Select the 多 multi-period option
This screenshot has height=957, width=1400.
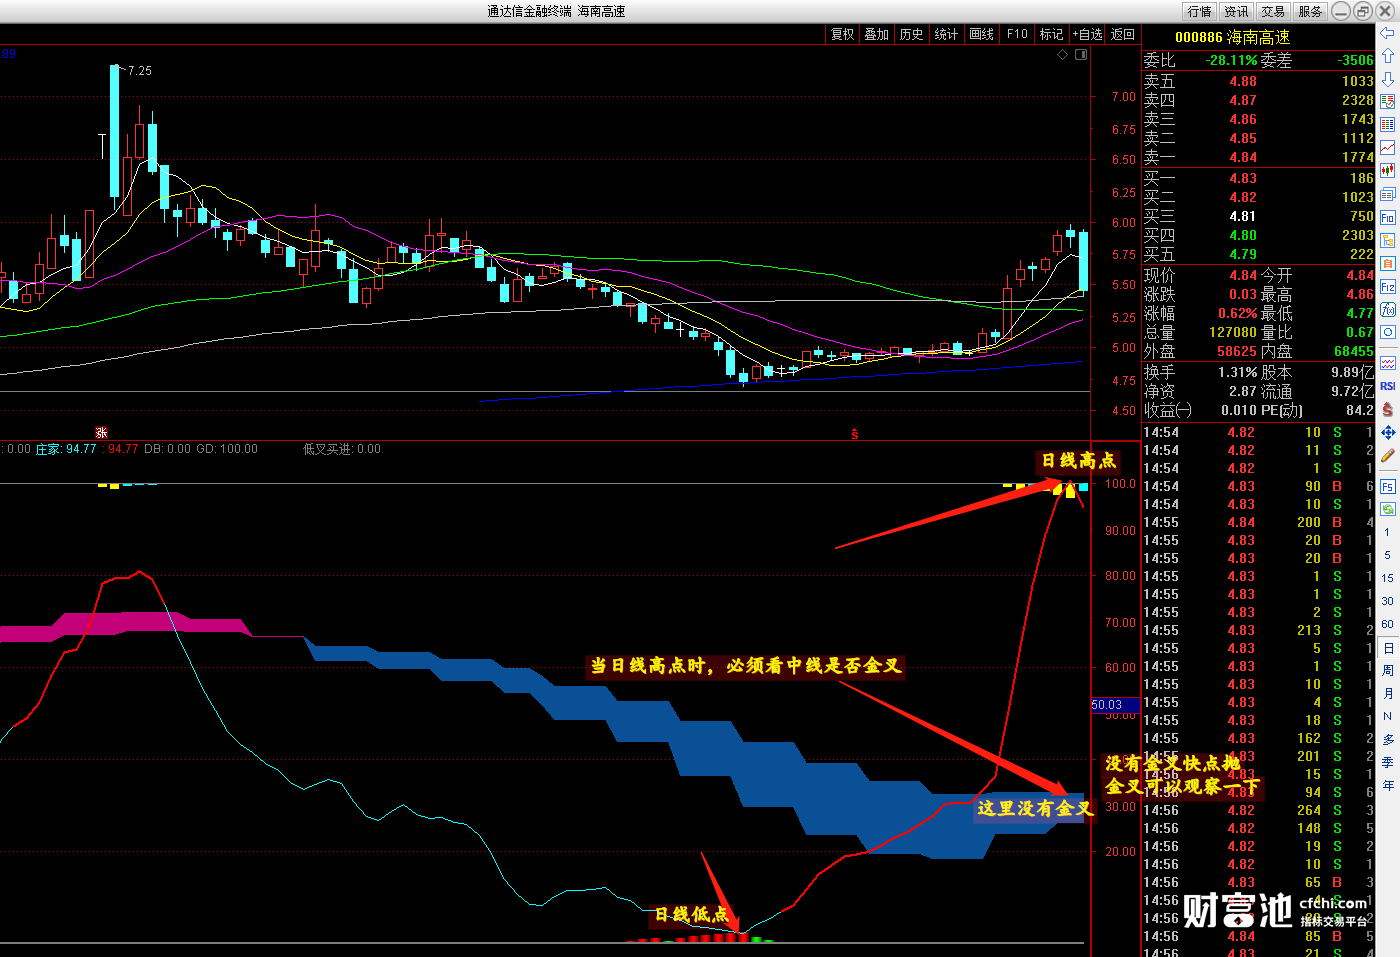[1388, 740]
